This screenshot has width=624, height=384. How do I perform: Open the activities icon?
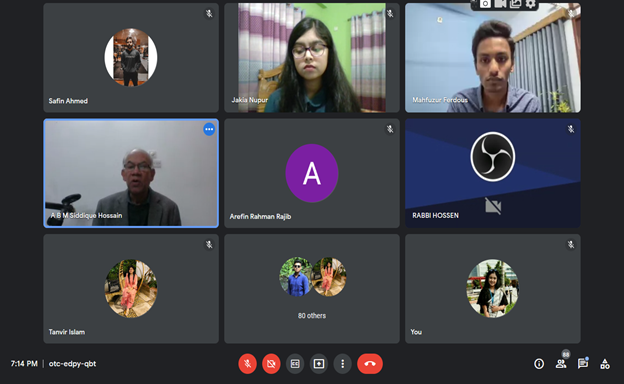click(605, 364)
